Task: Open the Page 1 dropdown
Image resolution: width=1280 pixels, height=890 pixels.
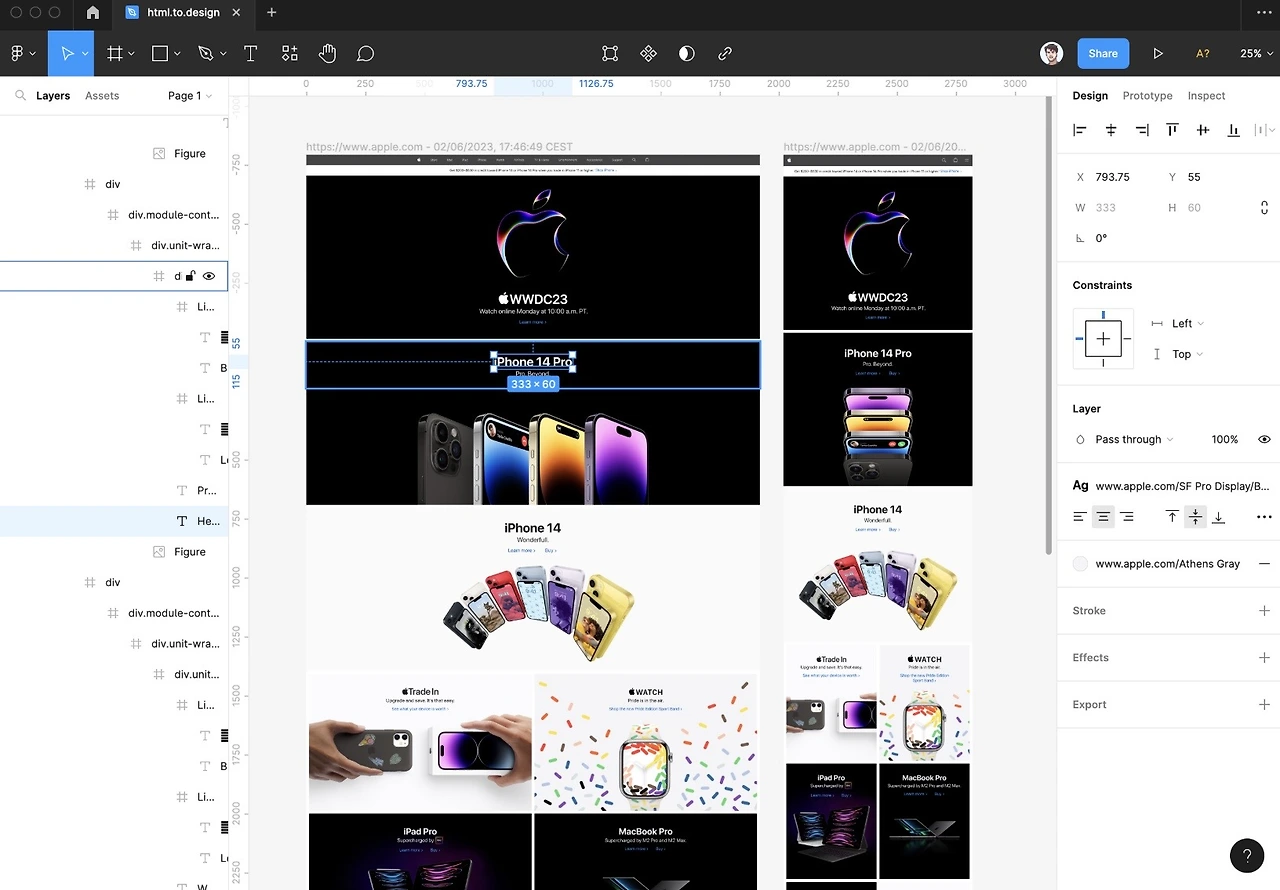Action: coord(190,96)
